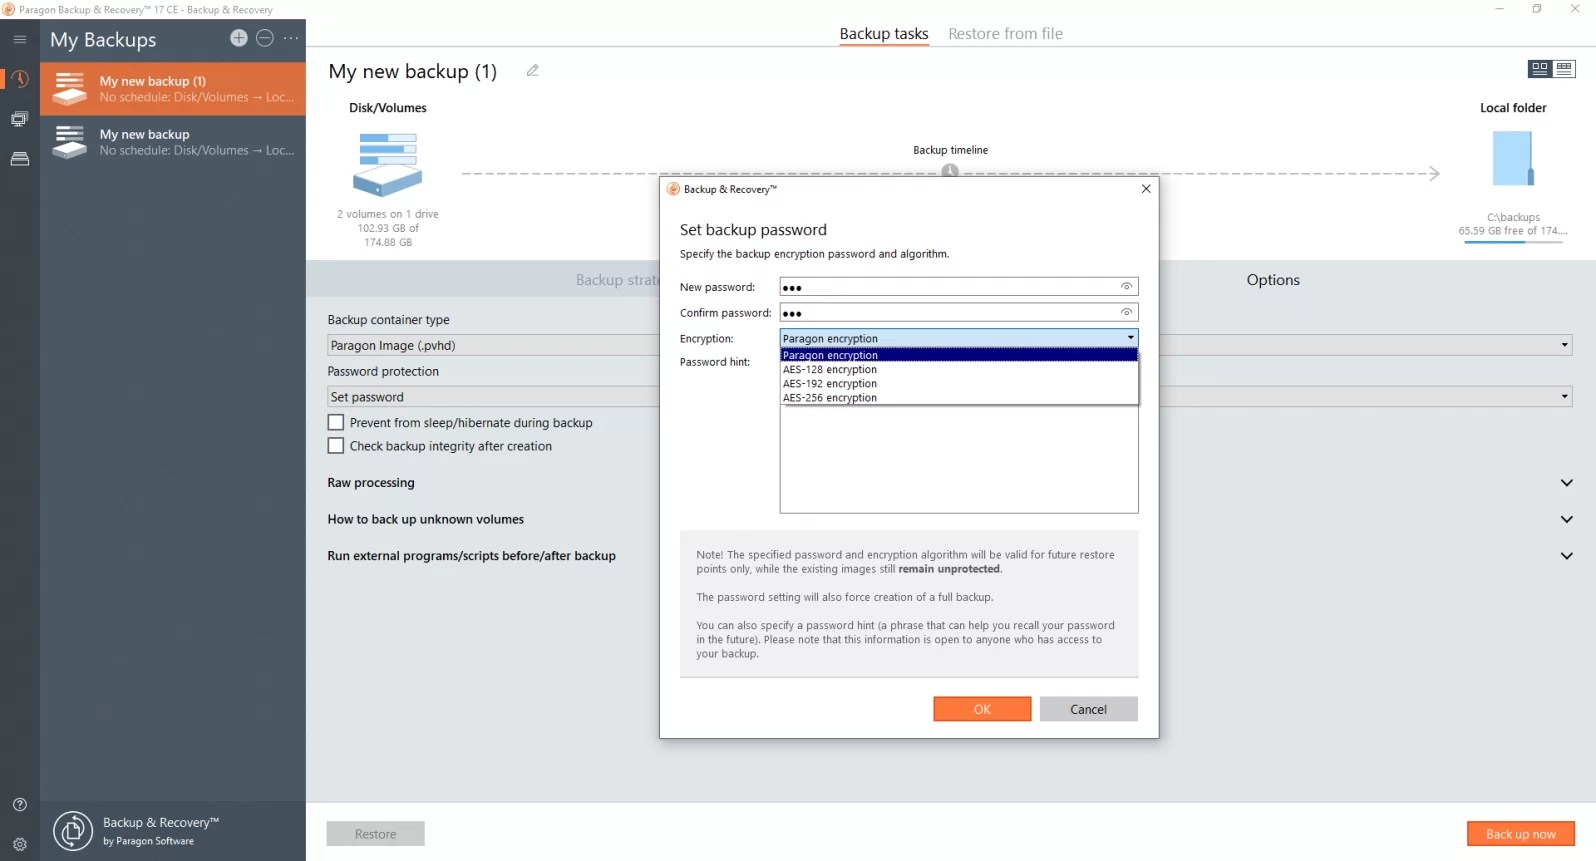Image resolution: width=1596 pixels, height=861 pixels.
Task: Switch to list view layout icon
Action: 1565,69
